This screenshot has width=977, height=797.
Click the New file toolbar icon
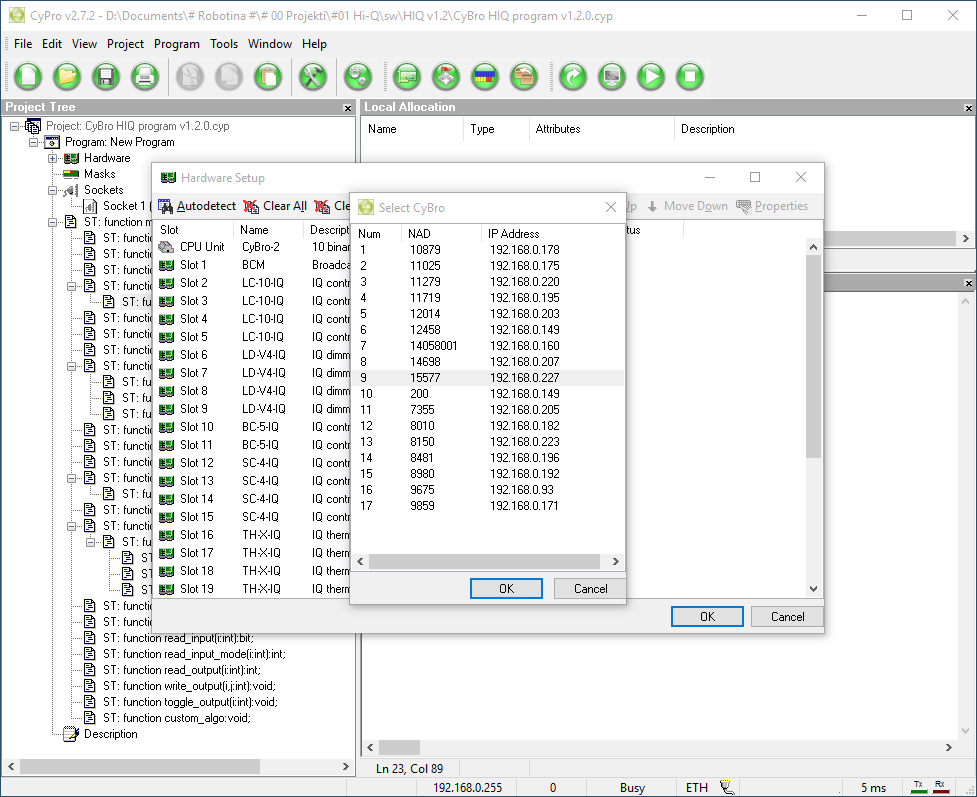[29, 76]
